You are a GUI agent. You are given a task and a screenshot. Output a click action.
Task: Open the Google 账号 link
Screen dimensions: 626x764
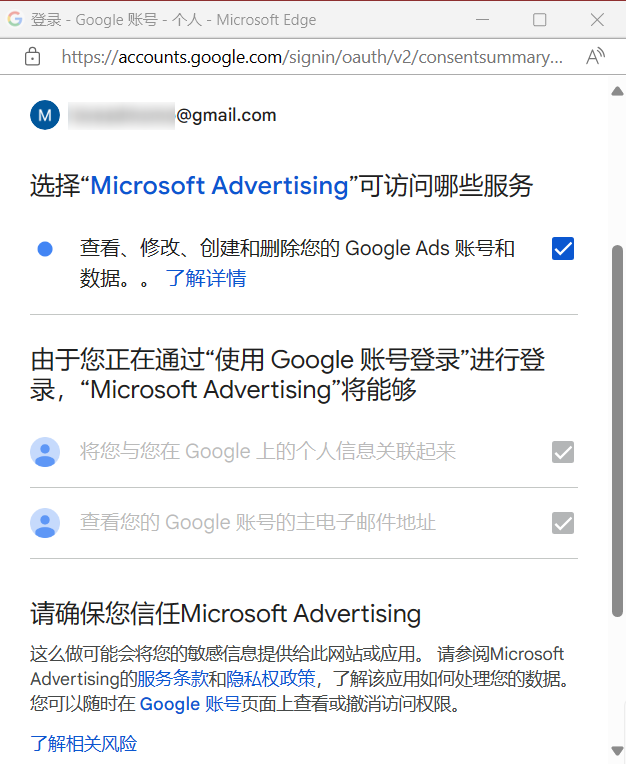point(190,704)
